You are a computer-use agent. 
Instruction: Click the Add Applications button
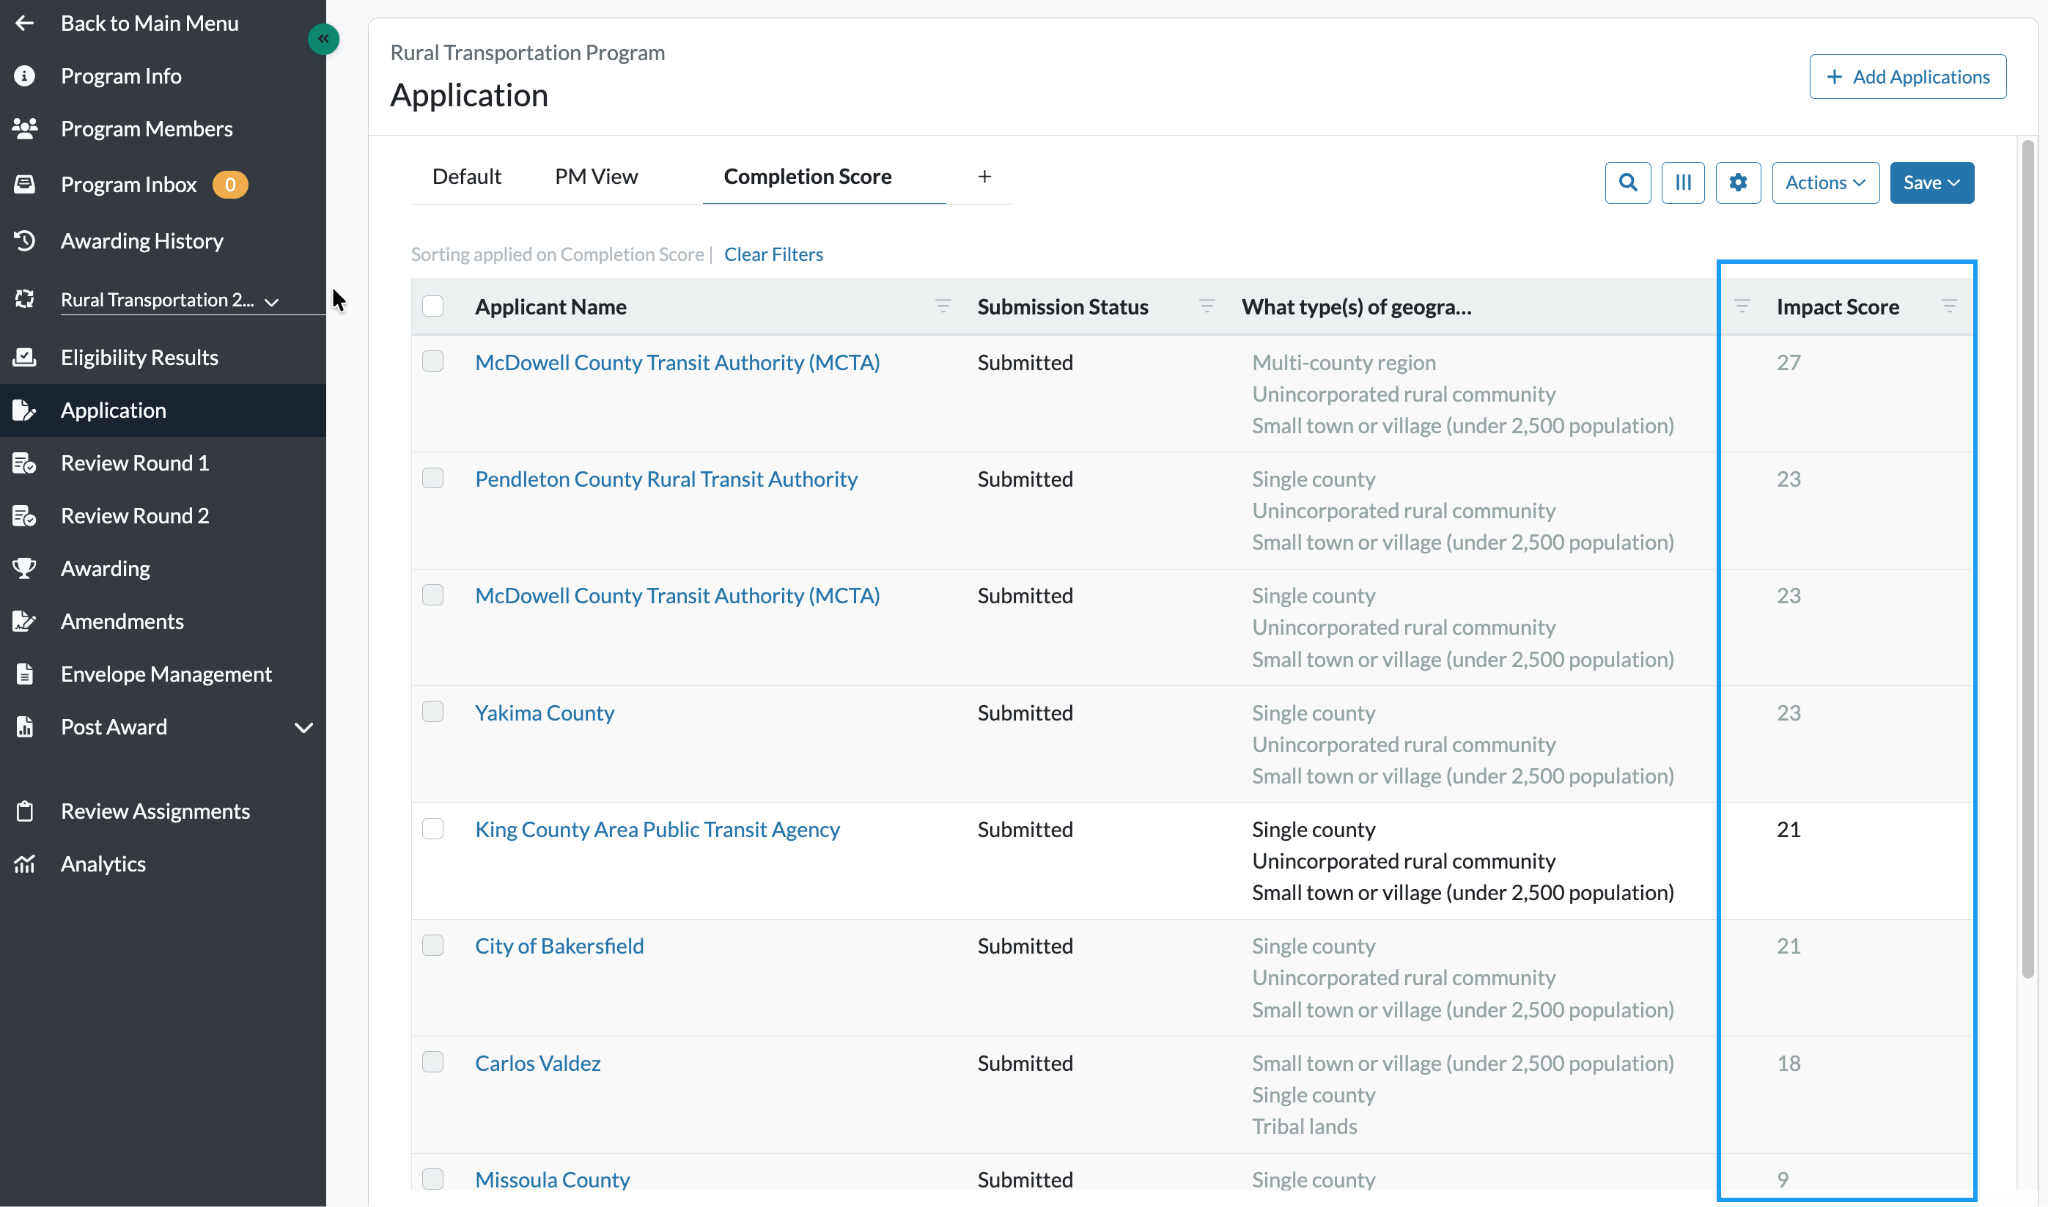[1907, 77]
